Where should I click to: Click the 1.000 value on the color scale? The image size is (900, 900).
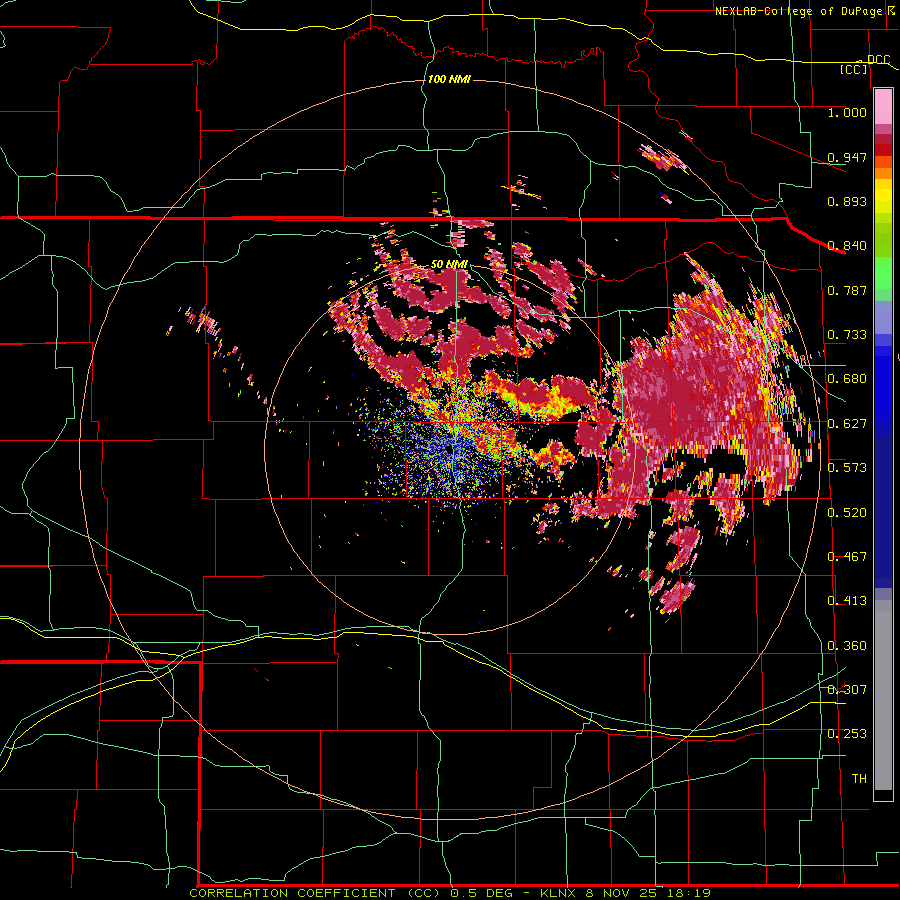click(x=847, y=112)
